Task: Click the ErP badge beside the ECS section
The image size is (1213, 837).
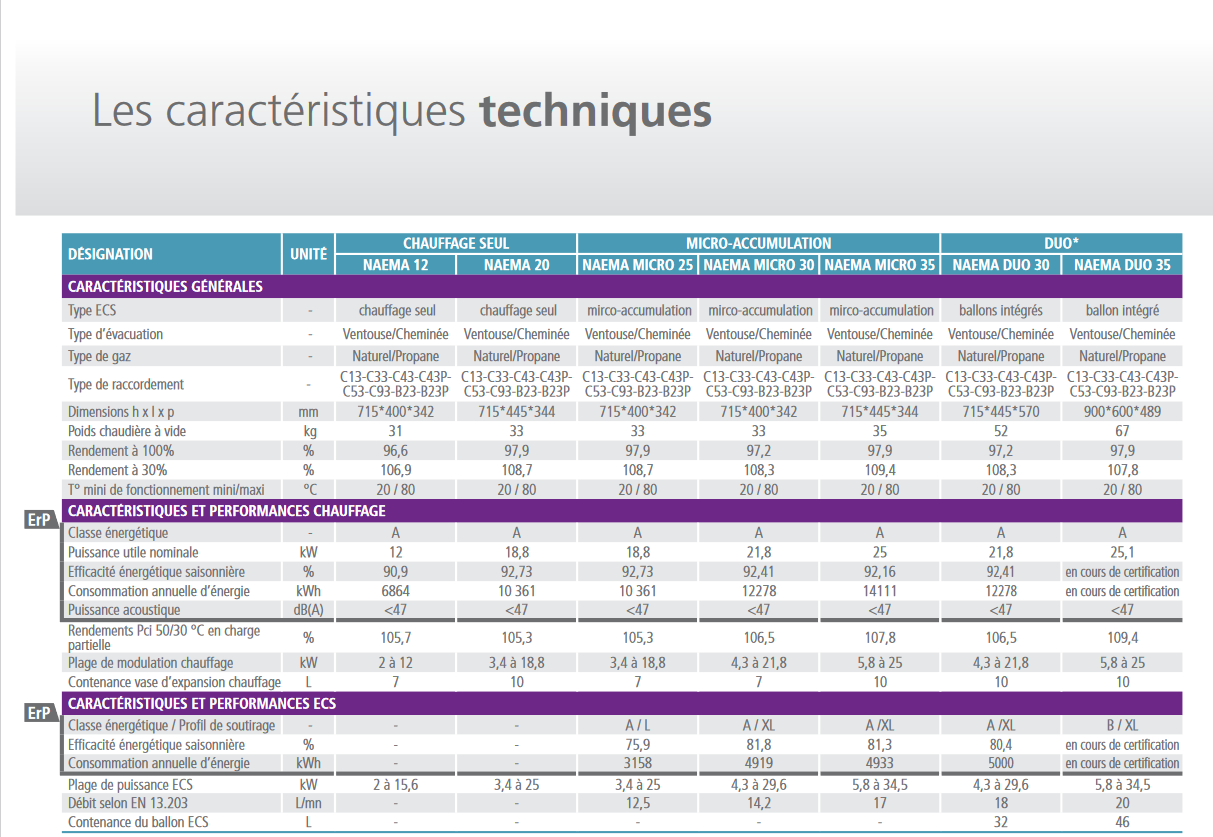Action: coord(41,712)
